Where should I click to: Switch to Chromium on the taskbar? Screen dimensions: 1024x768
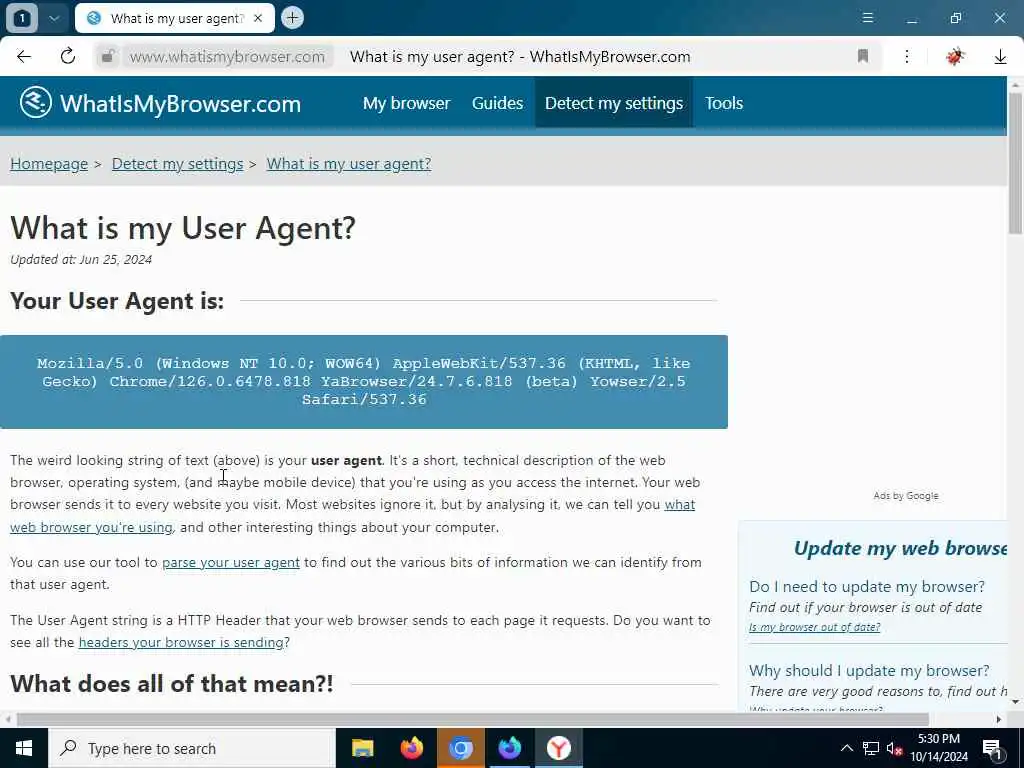click(460, 748)
